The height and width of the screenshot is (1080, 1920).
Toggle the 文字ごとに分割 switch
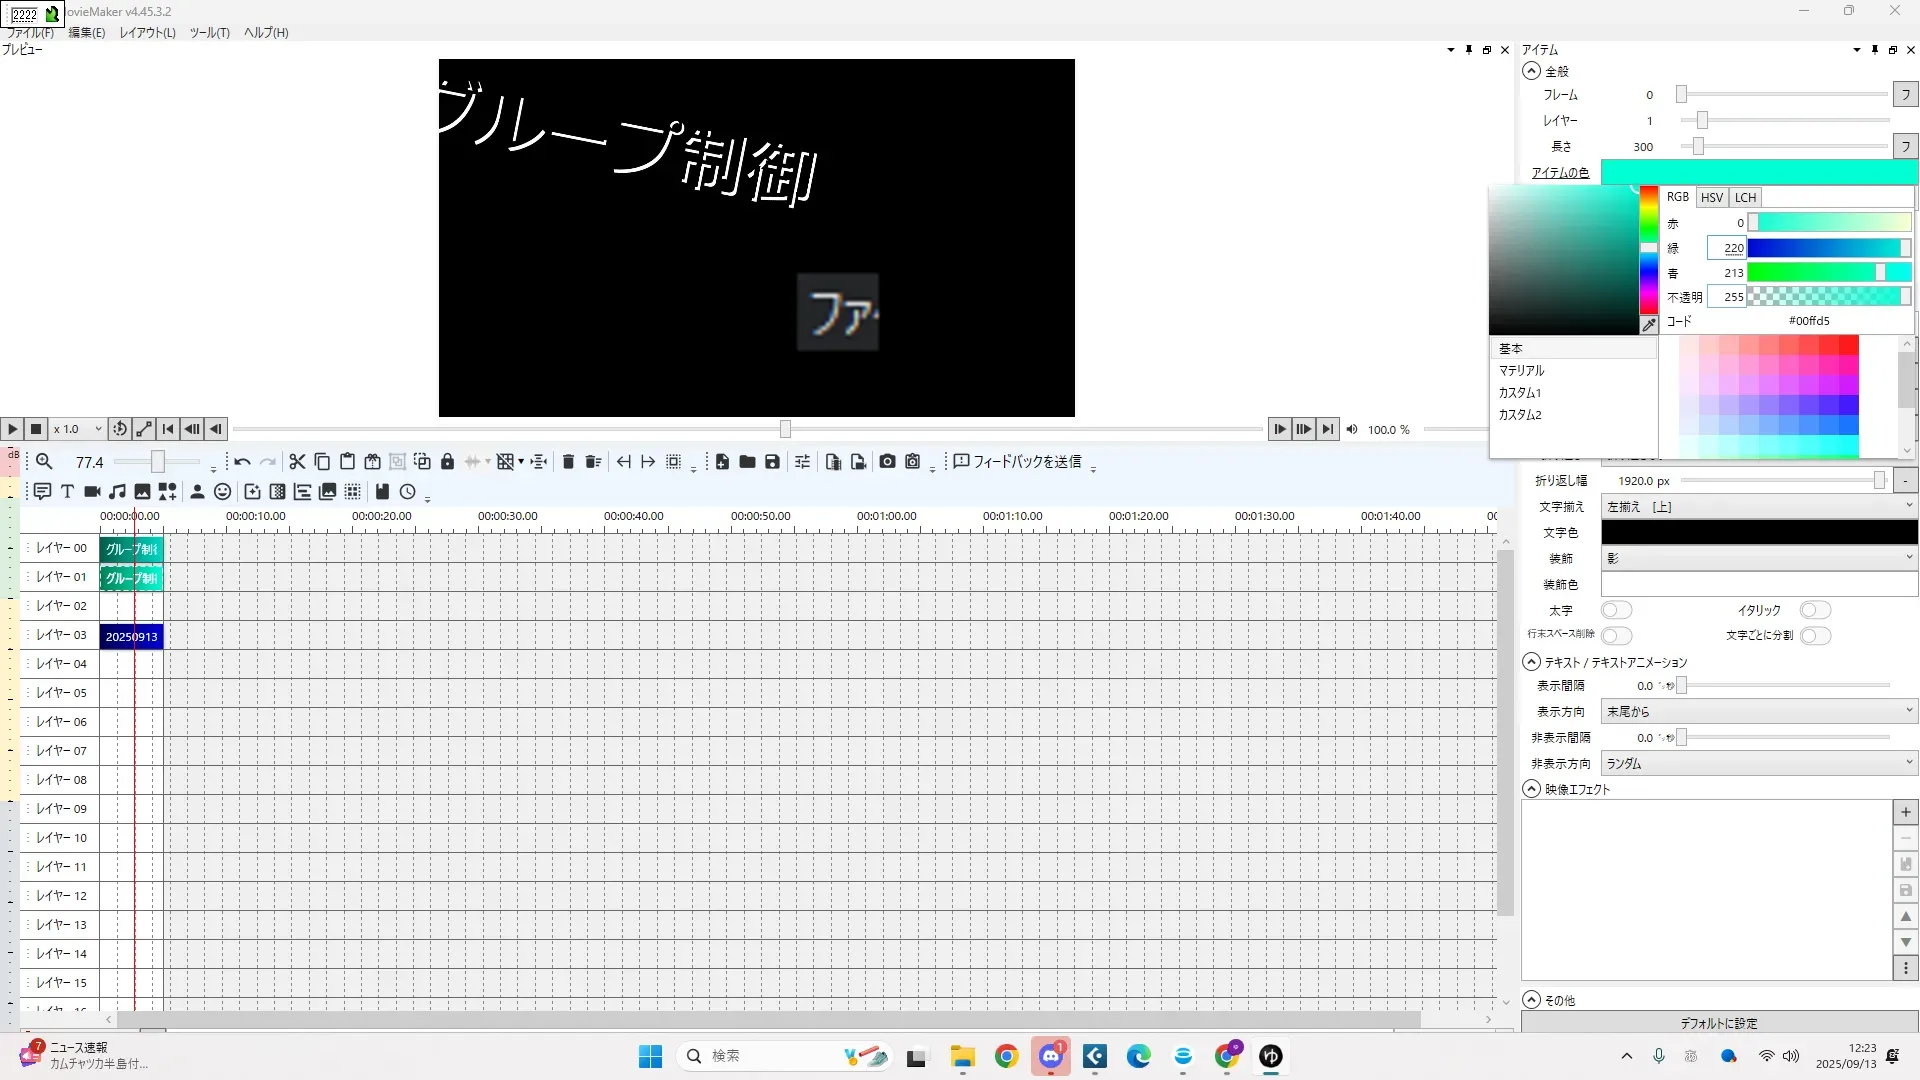click(x=1814, y=635)
